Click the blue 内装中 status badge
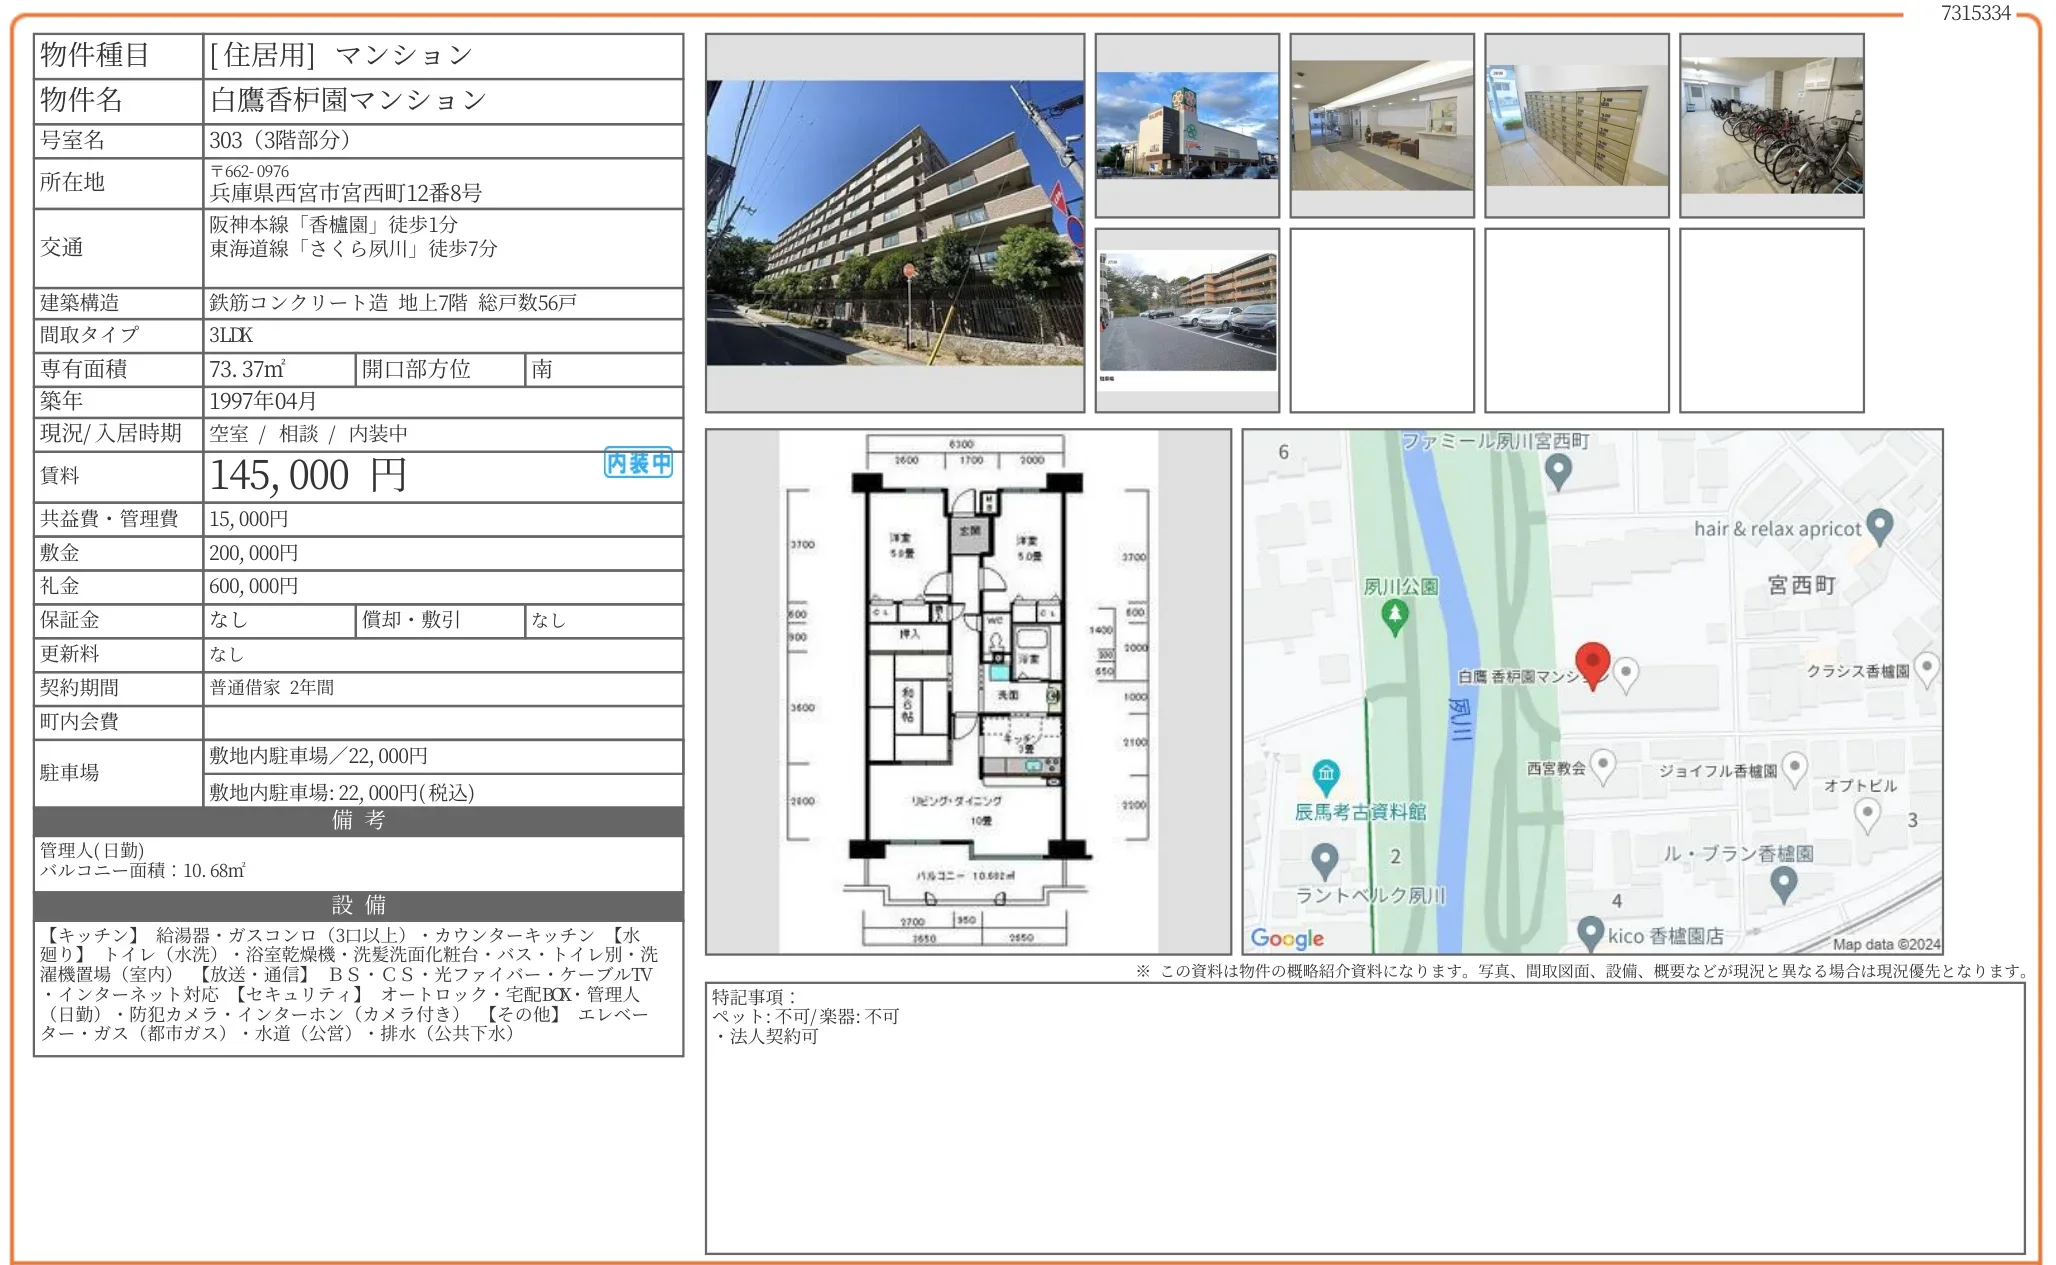Screen dimensions: 2056x1265 (x=637, y=463)
